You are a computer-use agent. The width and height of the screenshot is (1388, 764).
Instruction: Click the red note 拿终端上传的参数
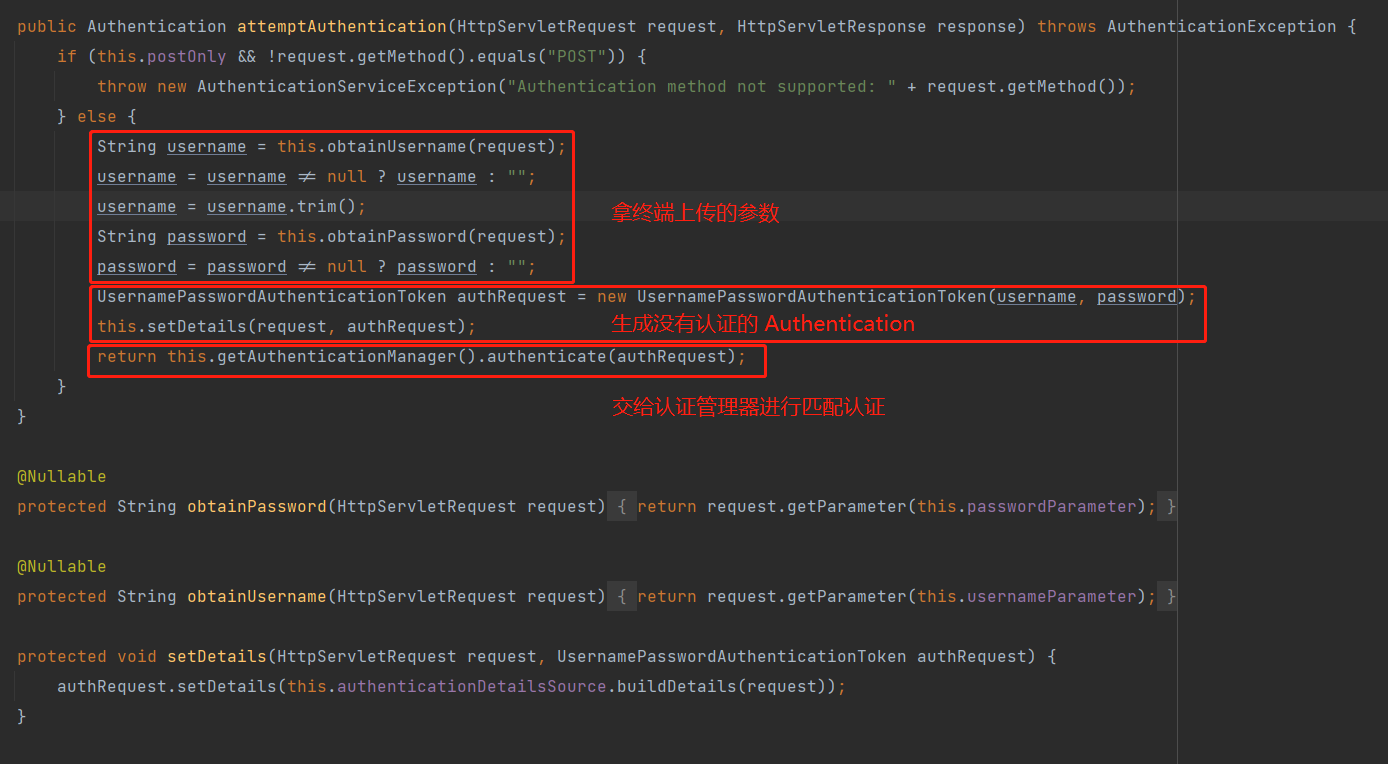(694, 212)
